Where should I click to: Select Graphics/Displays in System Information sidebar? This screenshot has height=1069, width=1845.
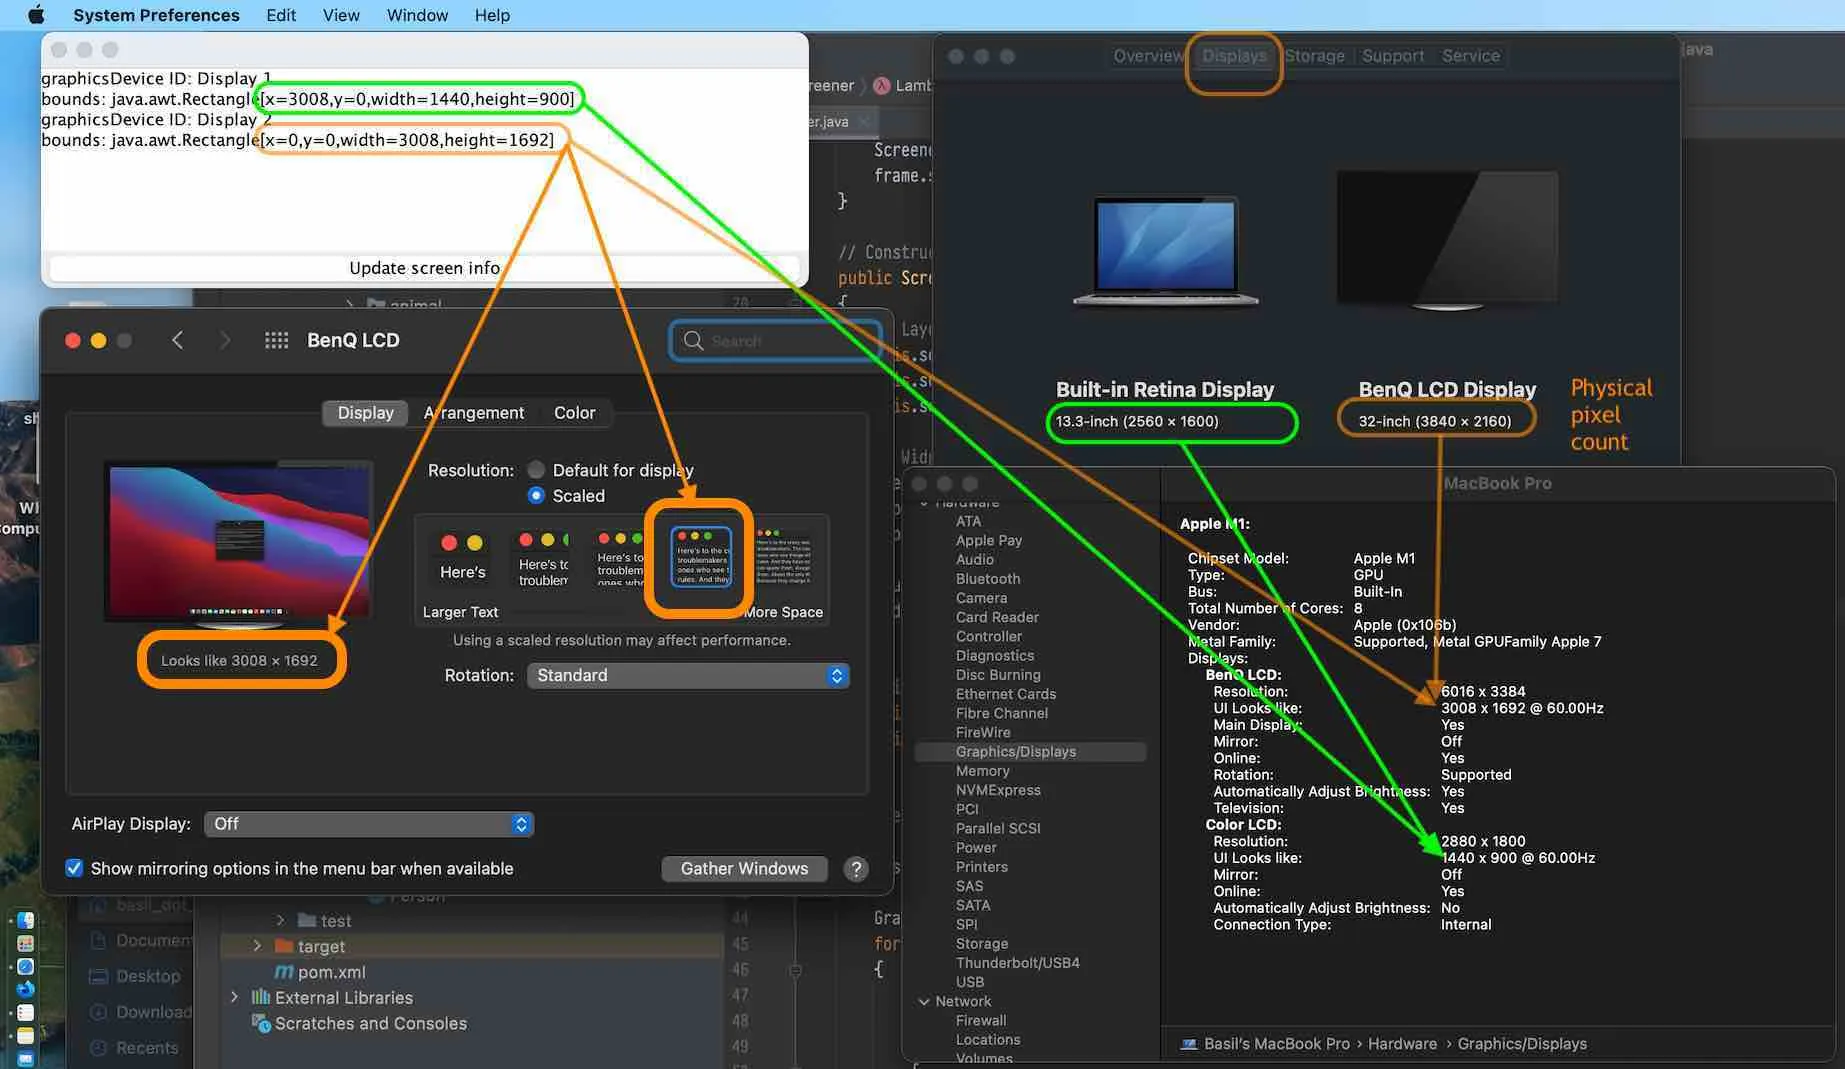pos(1031,752)
